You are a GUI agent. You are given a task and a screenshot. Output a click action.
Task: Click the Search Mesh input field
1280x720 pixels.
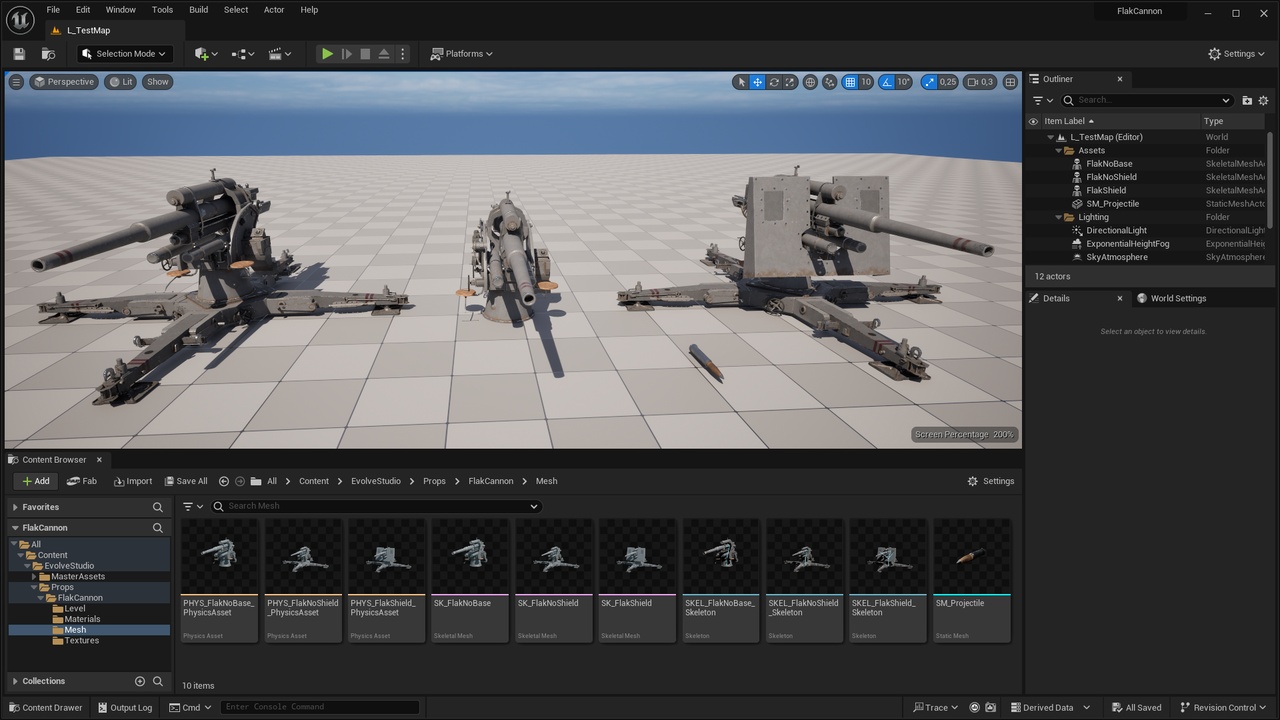pyautogui.click(x=376, y=506)
